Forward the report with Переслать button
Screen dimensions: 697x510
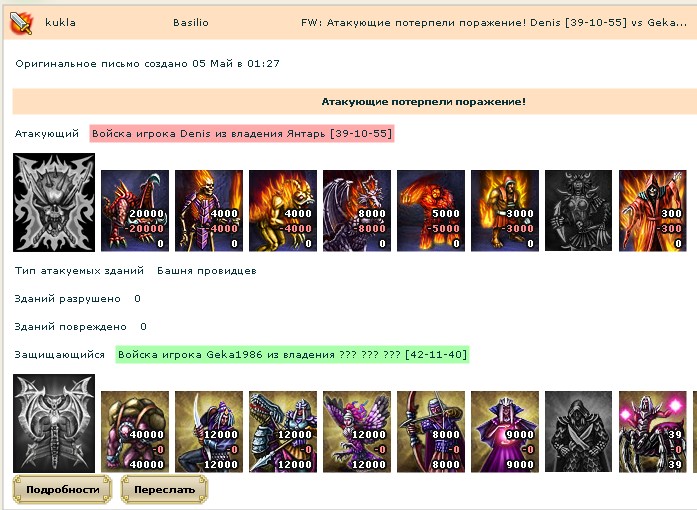coord(164,490)
